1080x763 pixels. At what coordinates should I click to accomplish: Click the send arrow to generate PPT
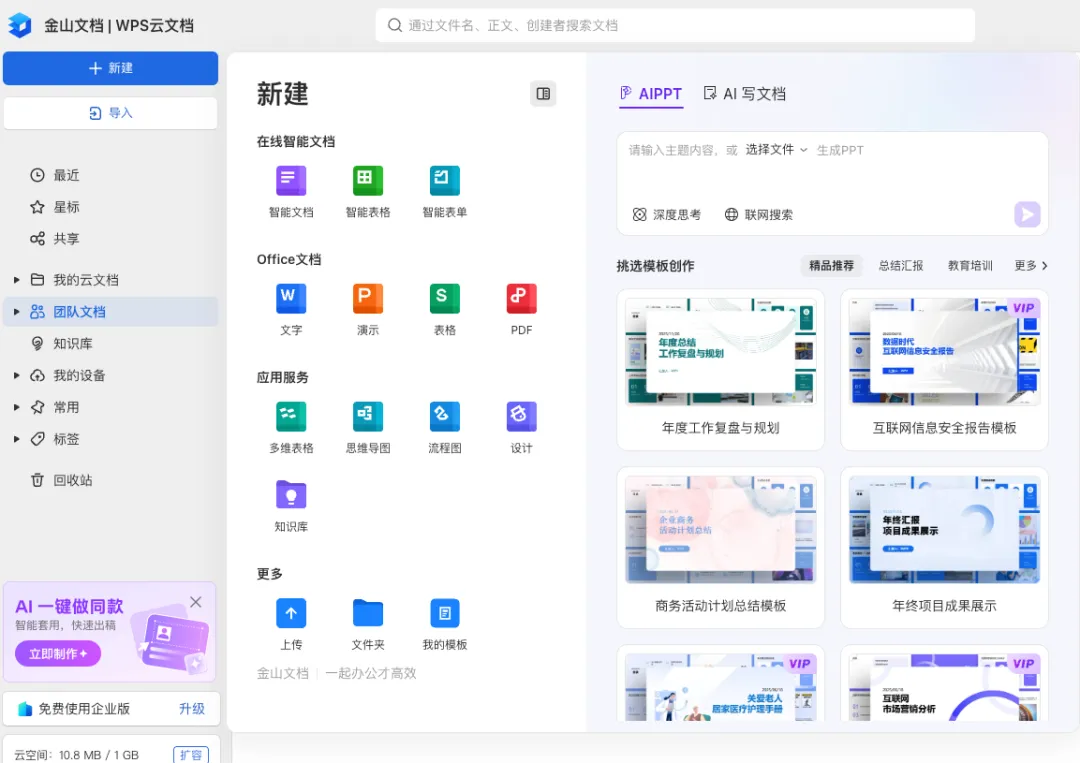1027,214
